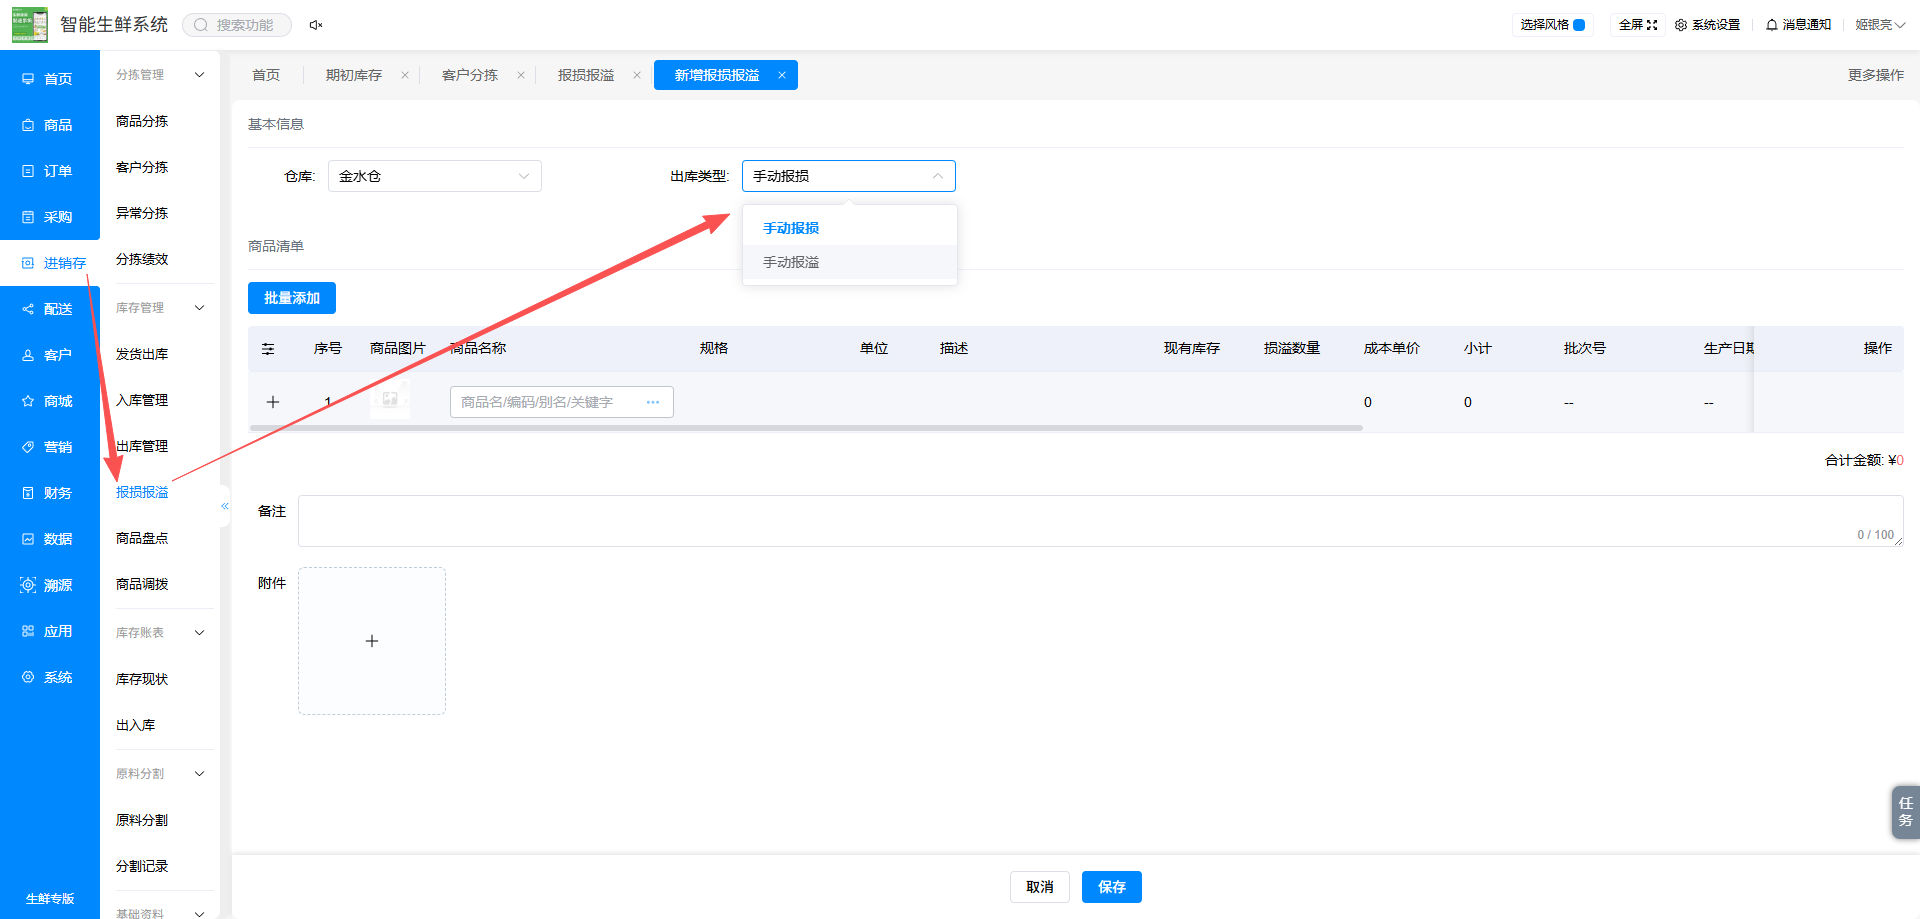Switch to the 期初库存 tab
The image size is (1920, 919).
(354, 75)
